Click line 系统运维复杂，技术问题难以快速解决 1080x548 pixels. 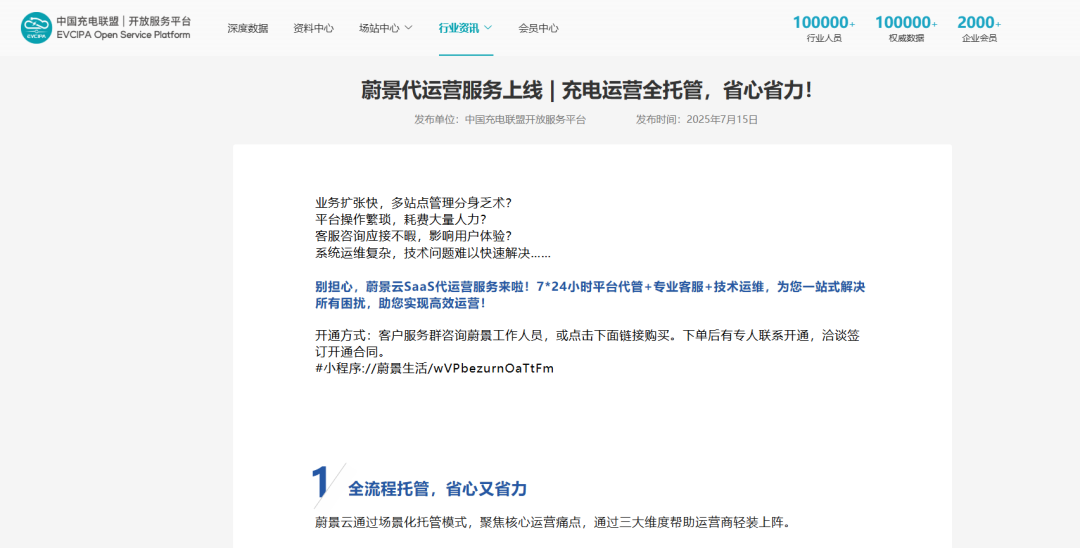coord(433,253)
